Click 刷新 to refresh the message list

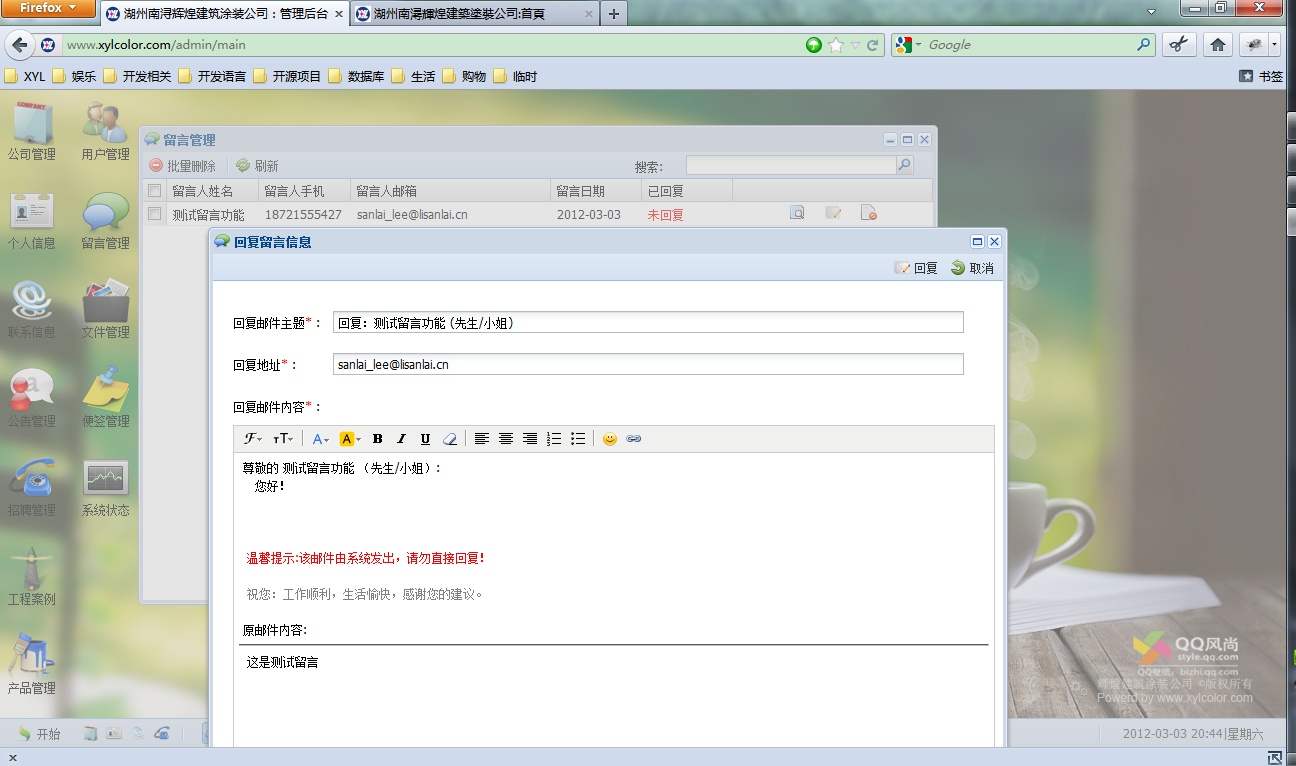pyautogui.click(x=257, y=166)
